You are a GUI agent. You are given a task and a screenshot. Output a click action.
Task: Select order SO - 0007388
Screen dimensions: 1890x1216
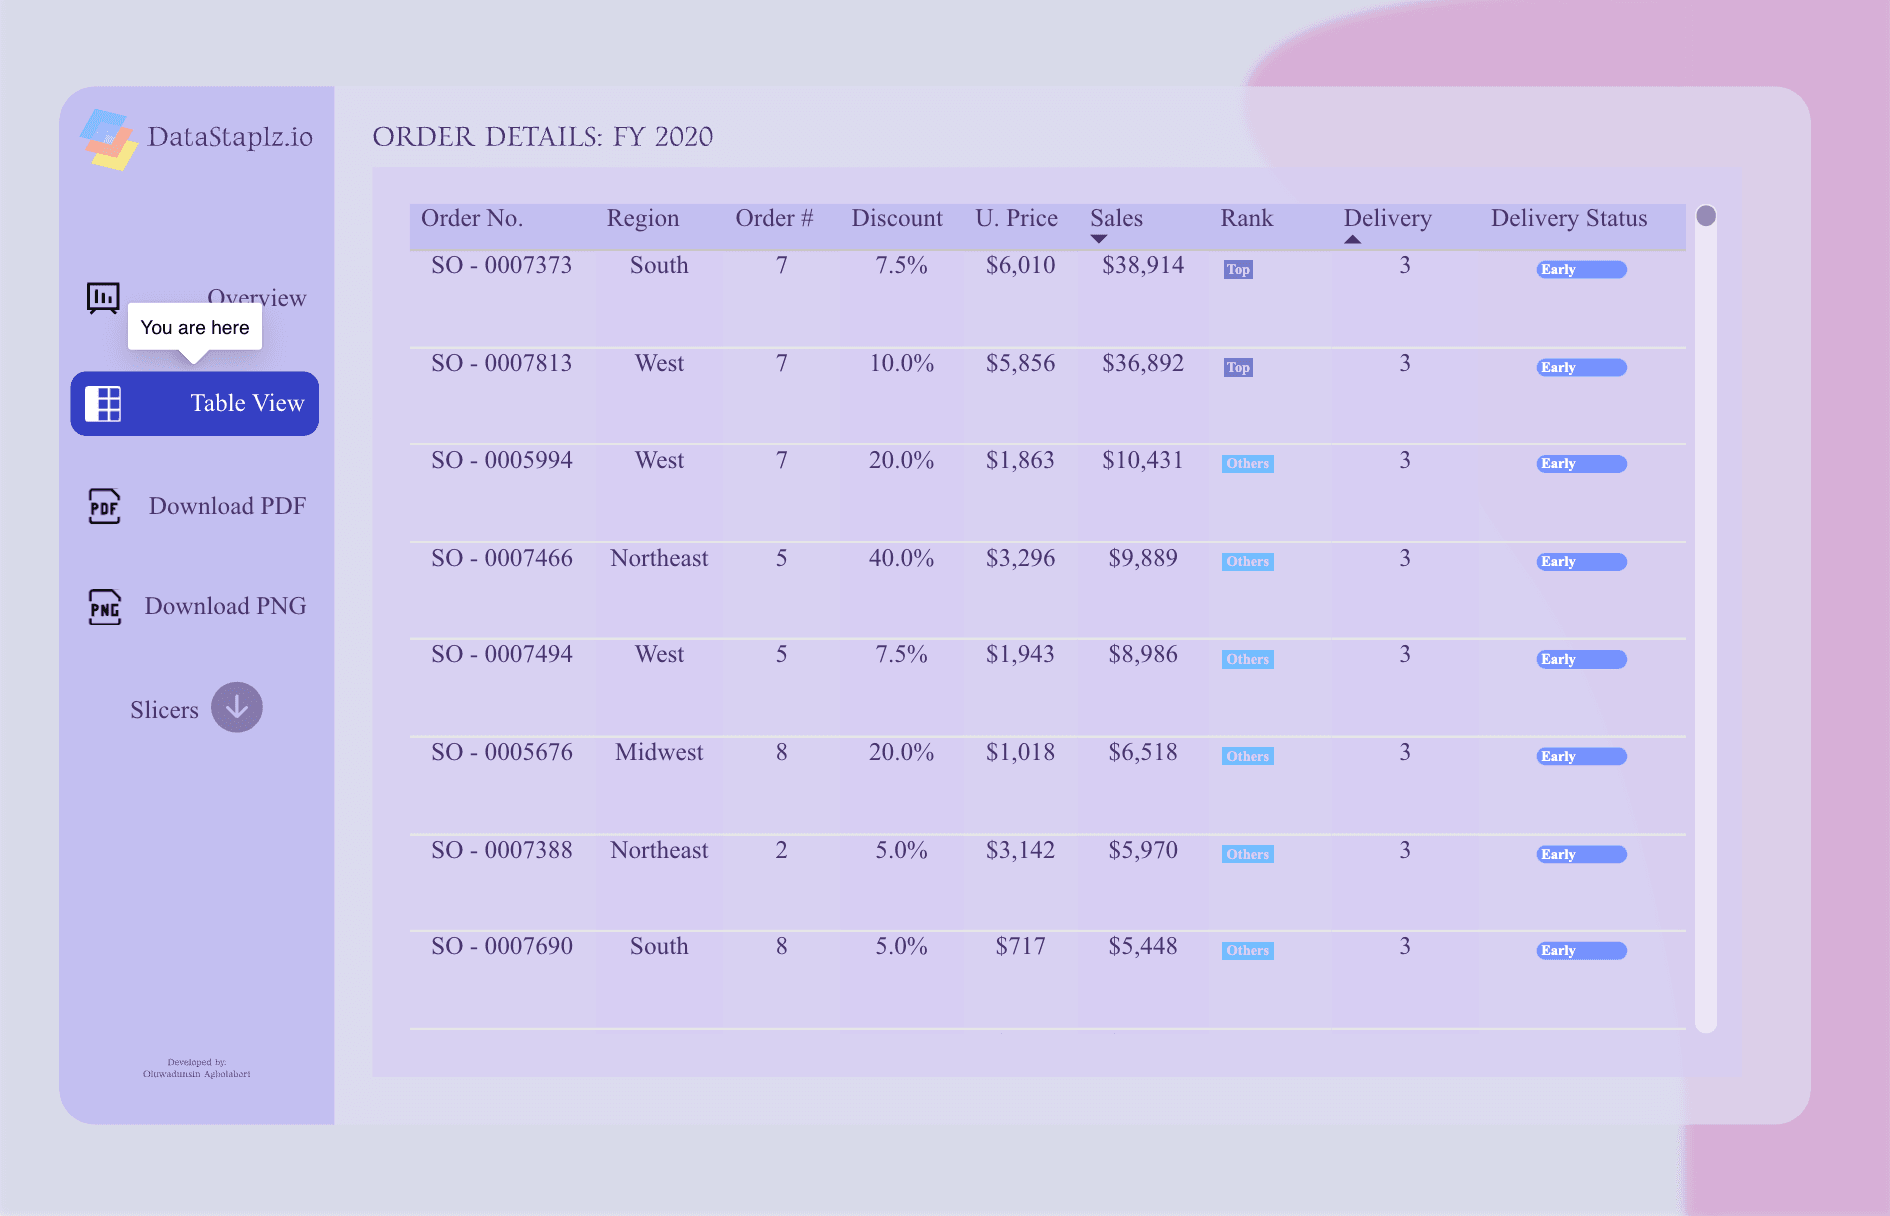click(501, 850)
